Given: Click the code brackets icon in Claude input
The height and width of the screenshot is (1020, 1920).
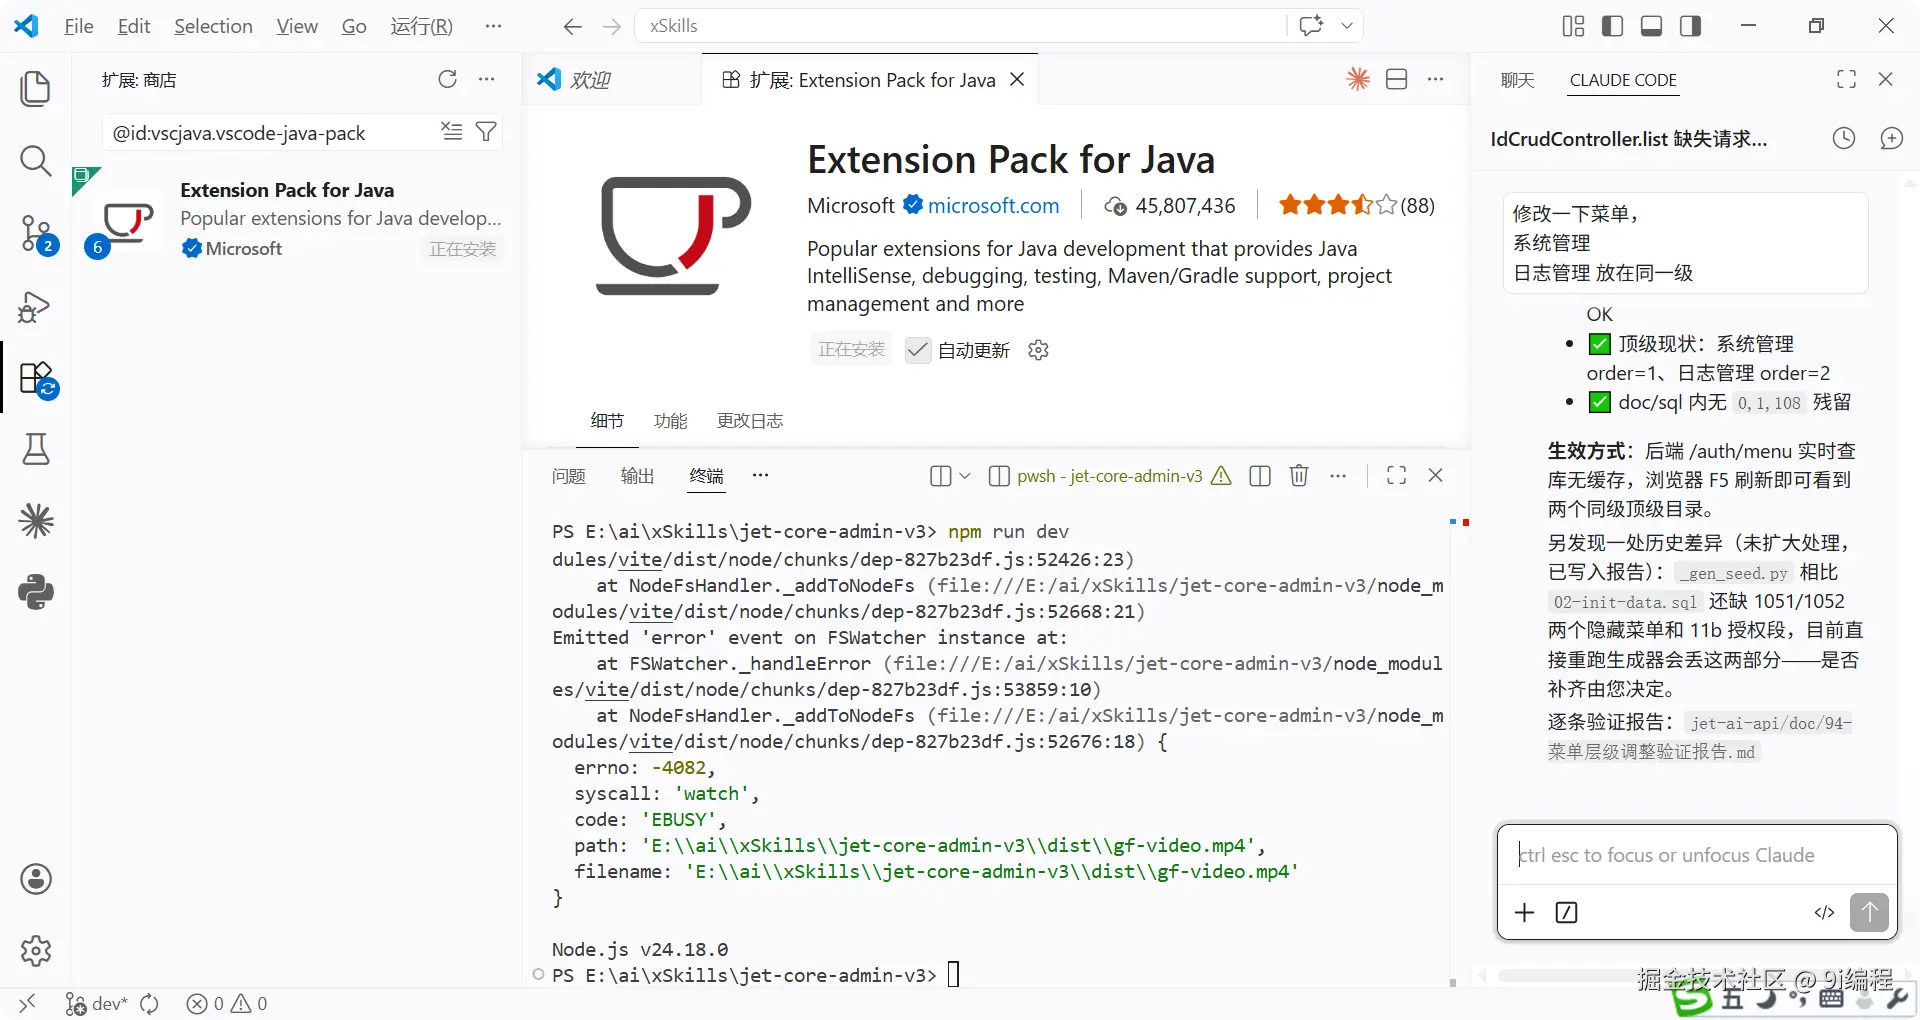Looking at the screenshot, I should tap(1824, 912).
